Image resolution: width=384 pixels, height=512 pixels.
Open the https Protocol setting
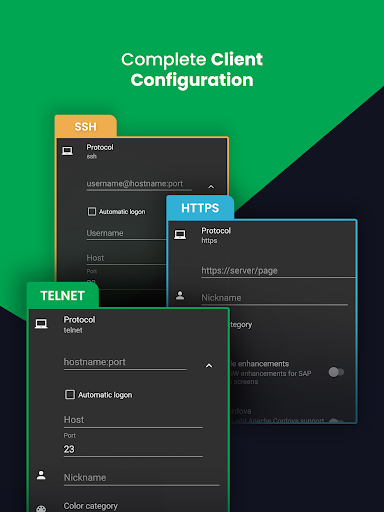coord(216,235)
